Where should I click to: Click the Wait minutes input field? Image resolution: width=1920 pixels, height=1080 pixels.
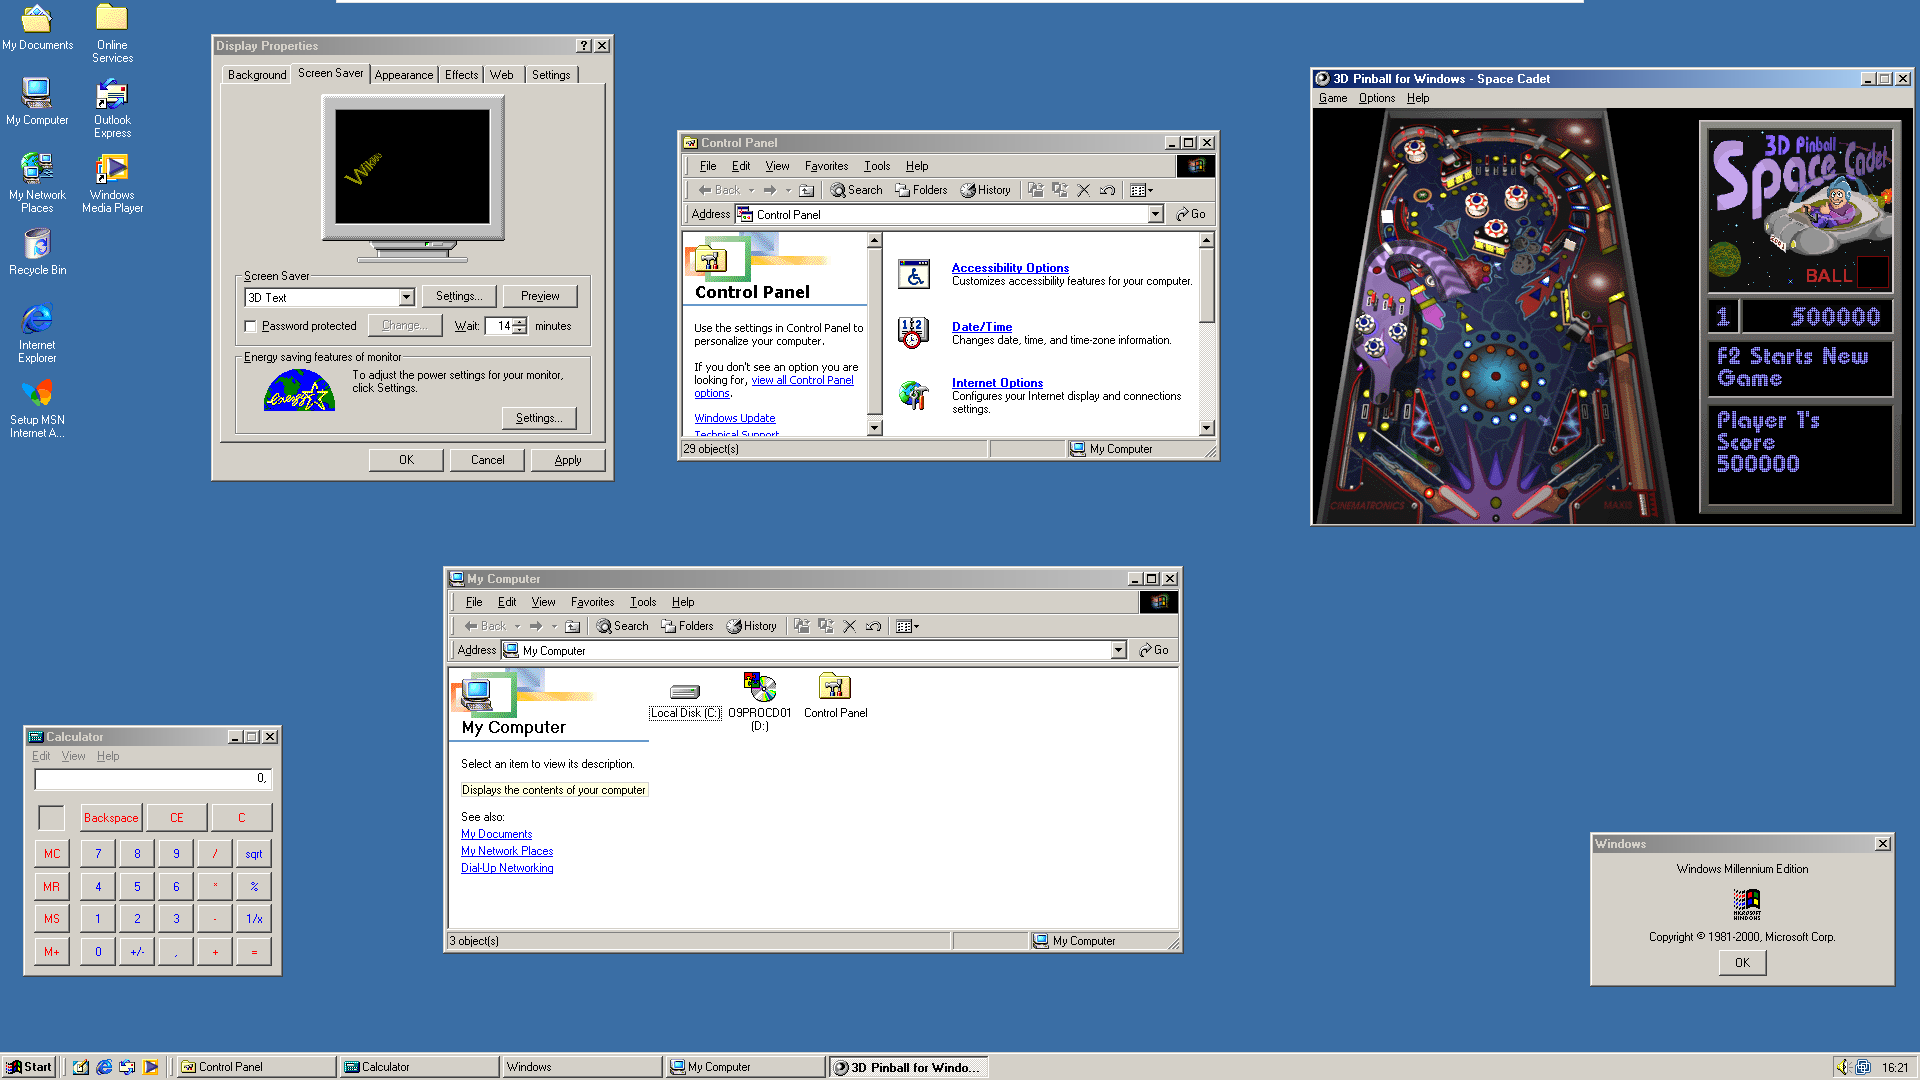tap(498, 326)
